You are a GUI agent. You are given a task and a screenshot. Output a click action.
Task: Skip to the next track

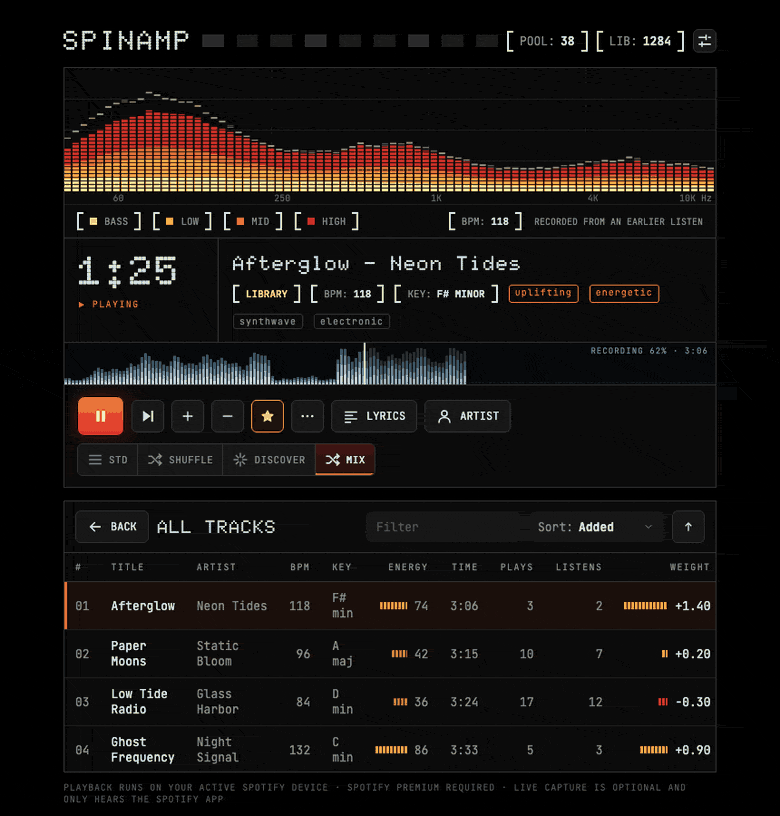point(148,416)
